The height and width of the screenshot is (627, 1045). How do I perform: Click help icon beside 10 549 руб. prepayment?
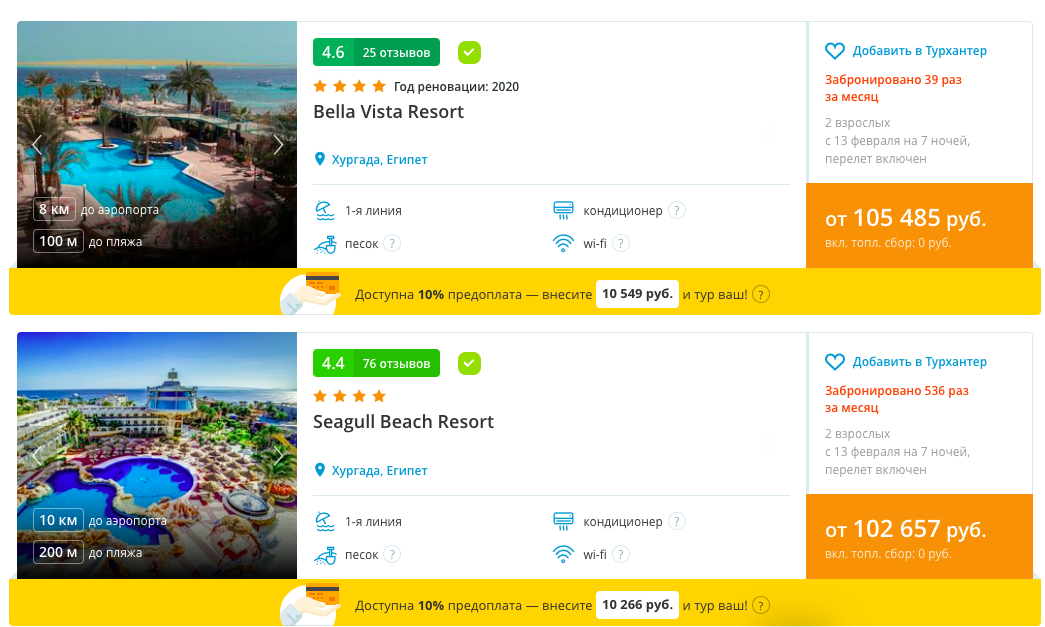click(761, 295)
